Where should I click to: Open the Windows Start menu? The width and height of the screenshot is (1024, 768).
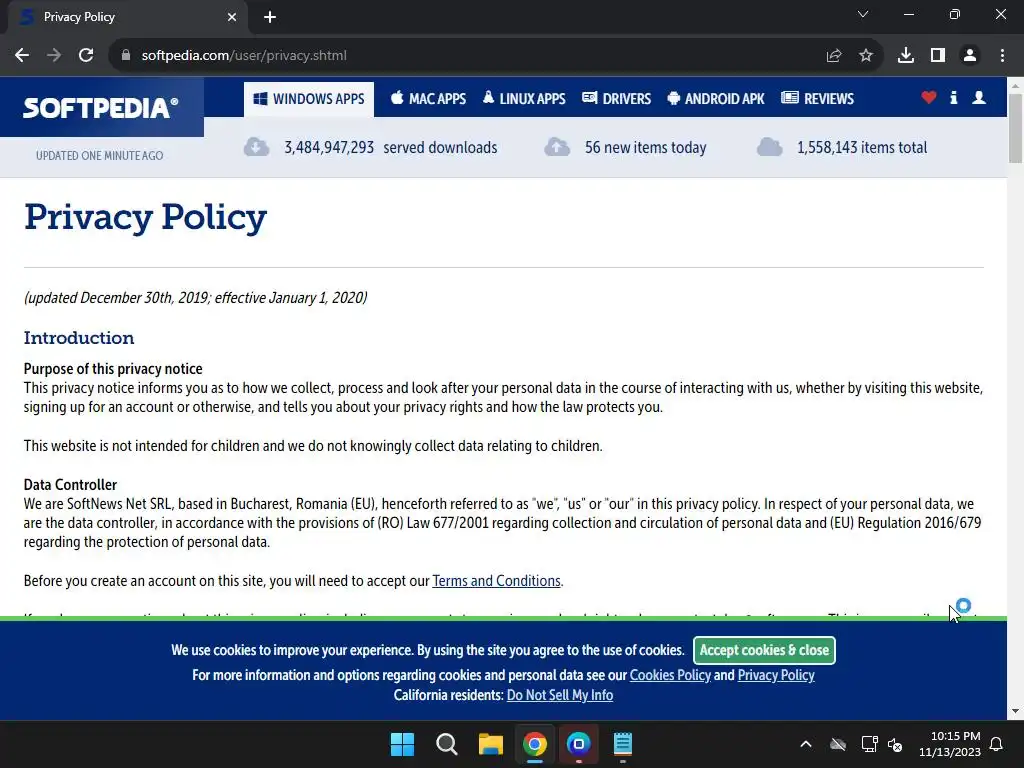tap(402, 744)
